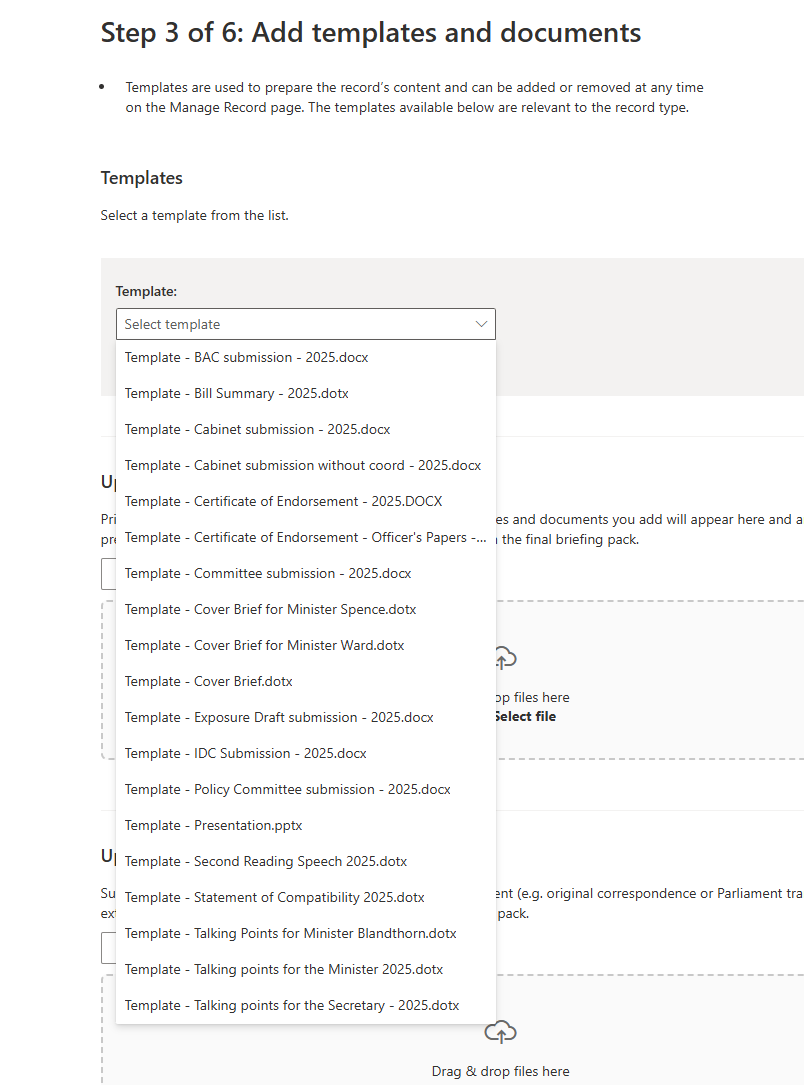The width and height of the screenshot is (804, 1085).
Task: Pick the Exposure Draft submission template
Action: pyautogui.click(x=279, y=717)
